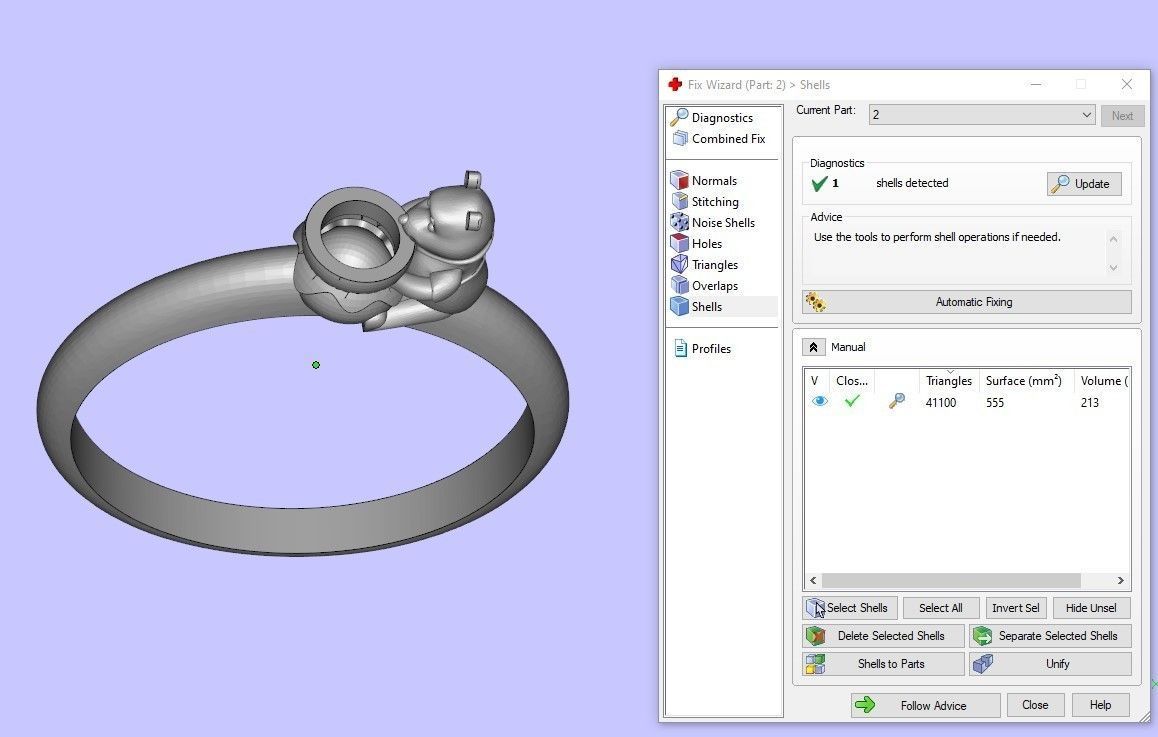Run Automatic Fixing

click(x=967, y=302)
